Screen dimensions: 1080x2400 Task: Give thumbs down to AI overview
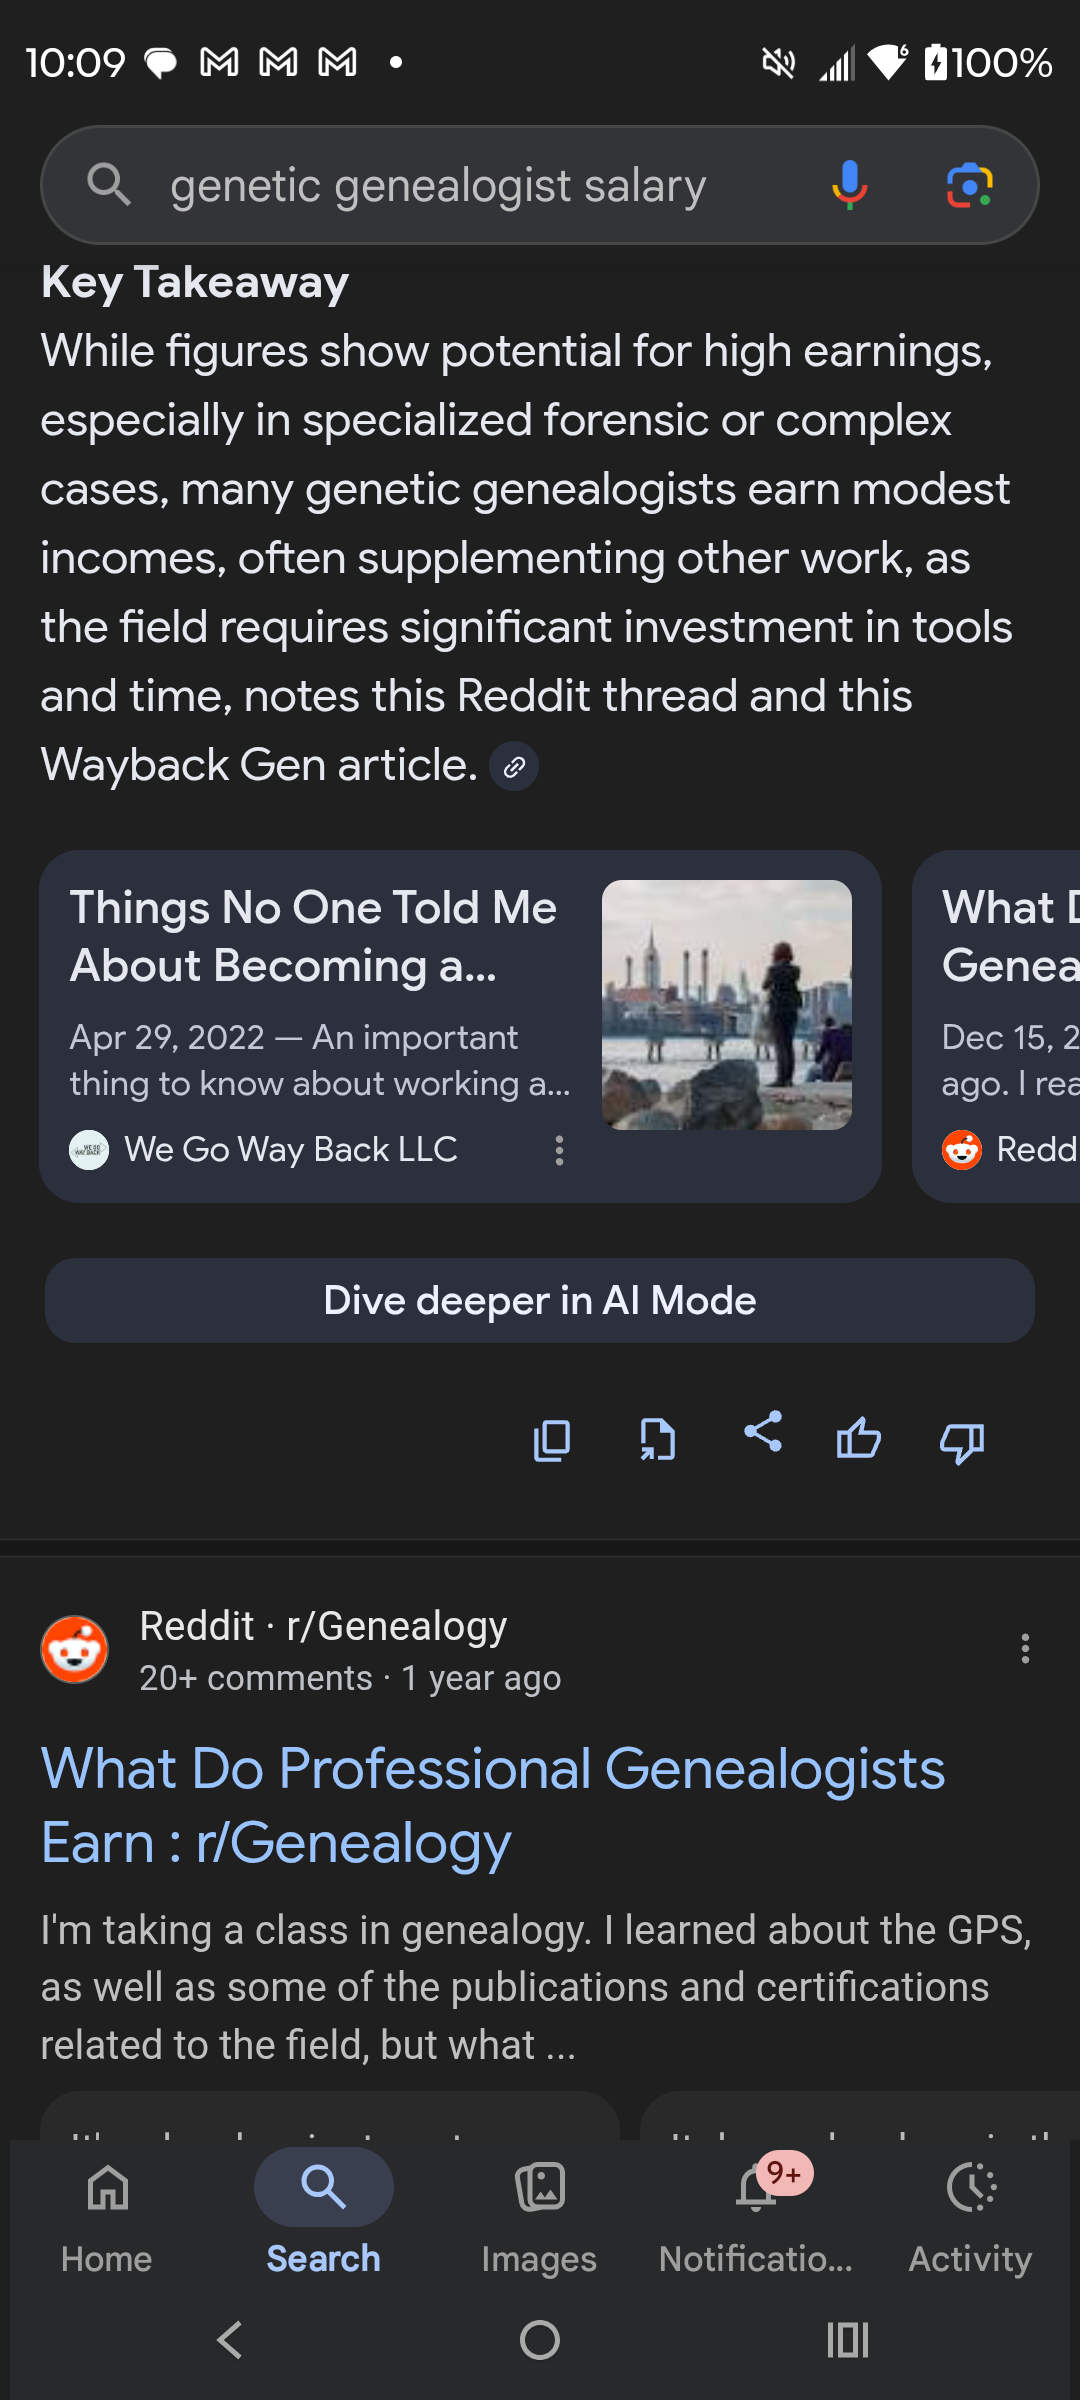click(x=962, y=1442)
